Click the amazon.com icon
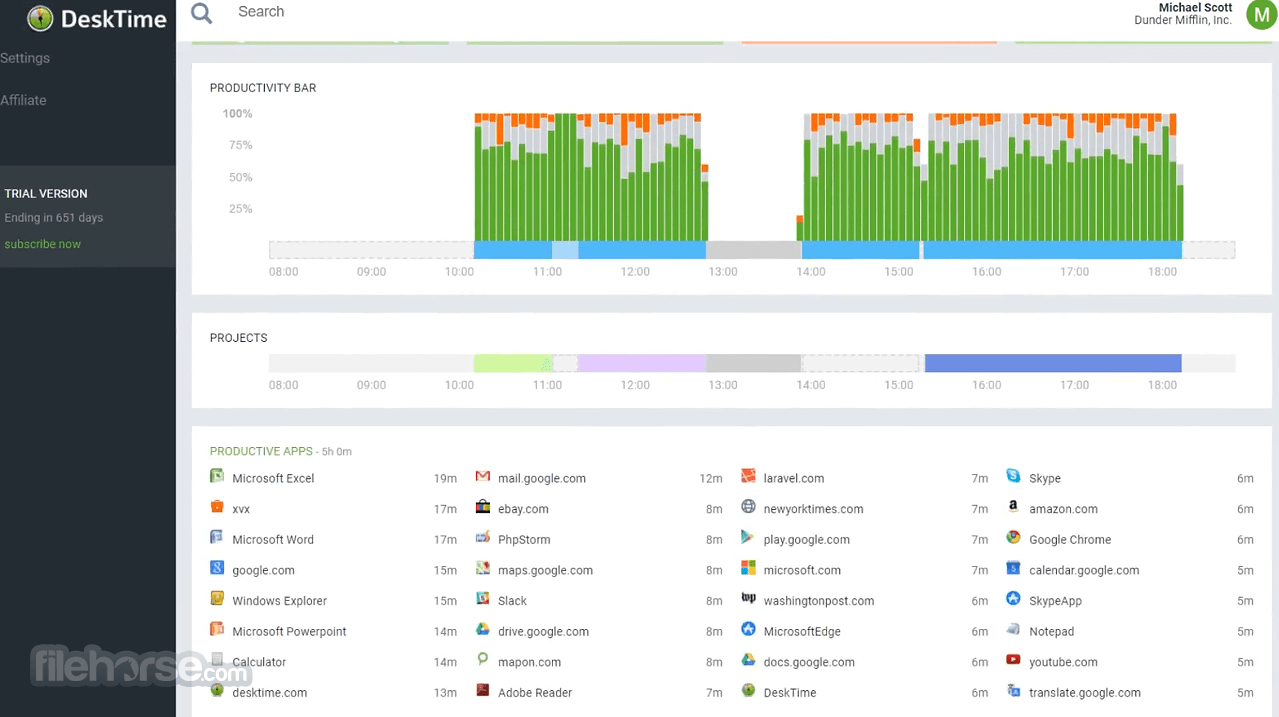Screen dimensions: 1279x717 tap(1013, 507)
